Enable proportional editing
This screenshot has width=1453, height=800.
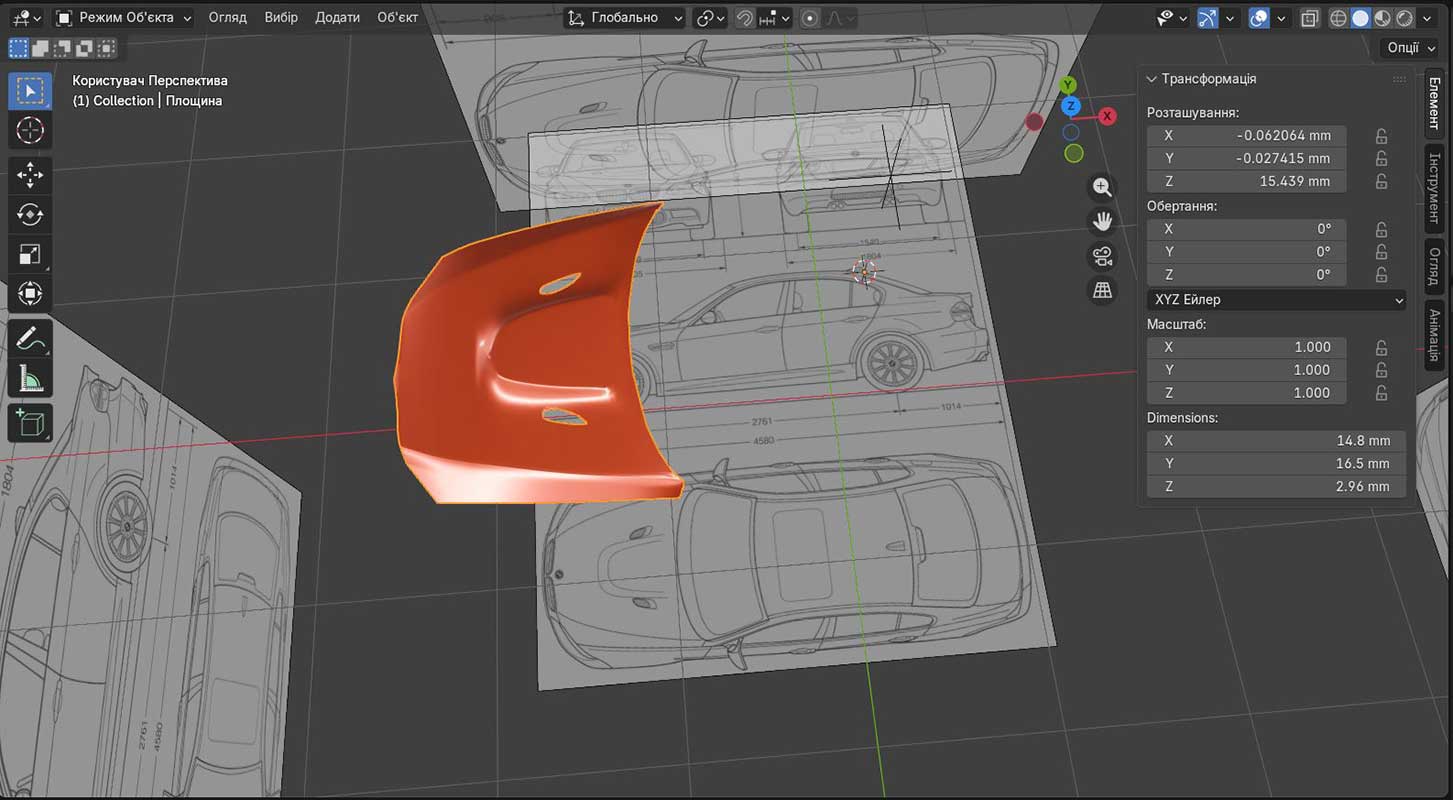[810, 18]
